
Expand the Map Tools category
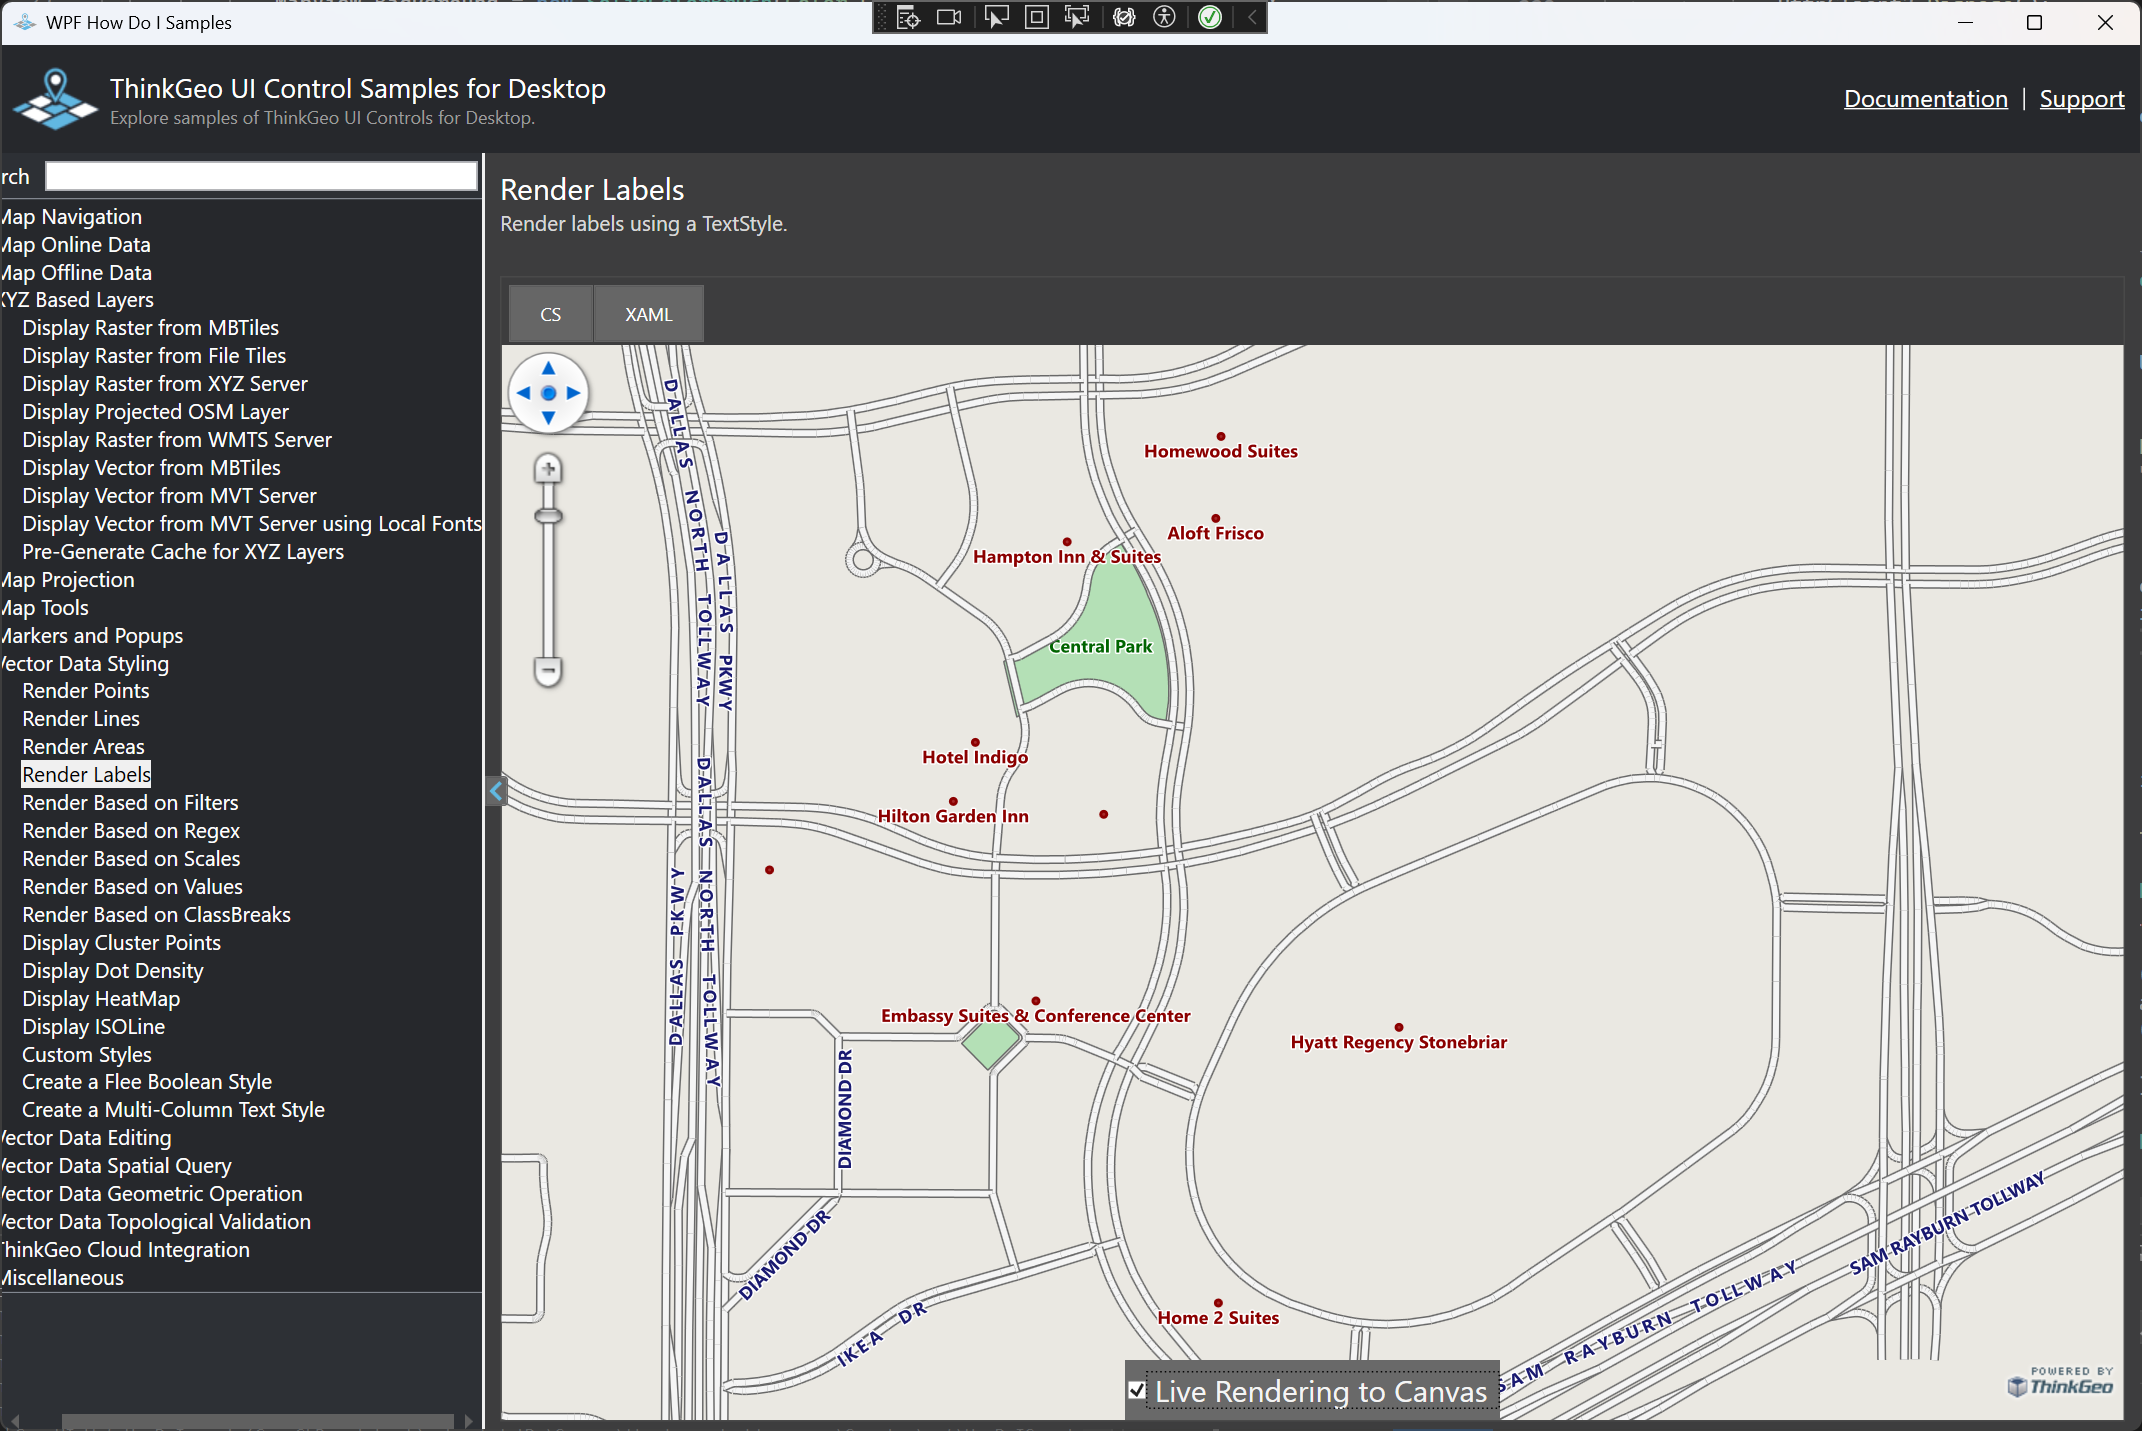point(45,607)
